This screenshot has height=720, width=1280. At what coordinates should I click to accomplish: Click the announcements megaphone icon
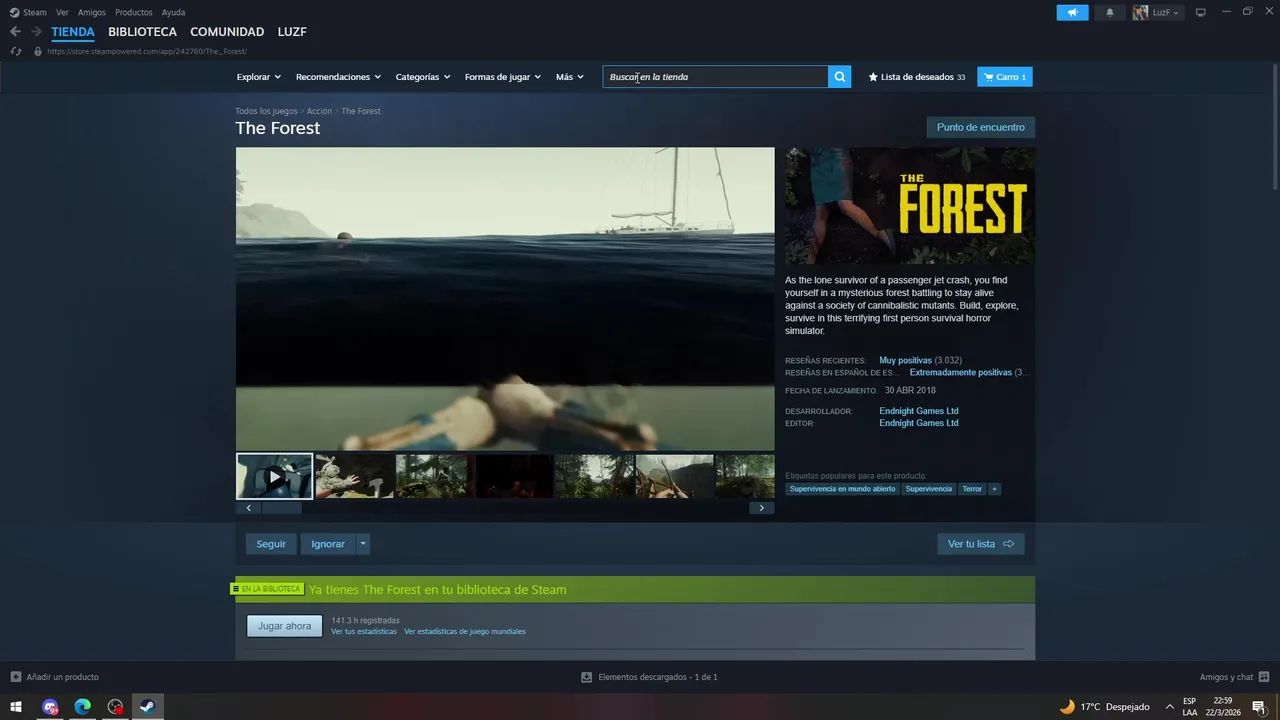point(1072,12)
